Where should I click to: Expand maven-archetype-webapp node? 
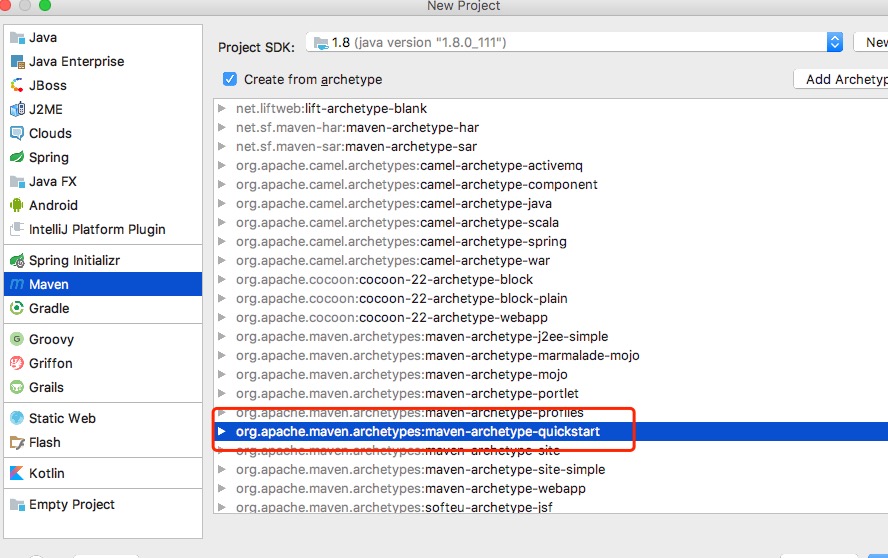pos(222,488)
